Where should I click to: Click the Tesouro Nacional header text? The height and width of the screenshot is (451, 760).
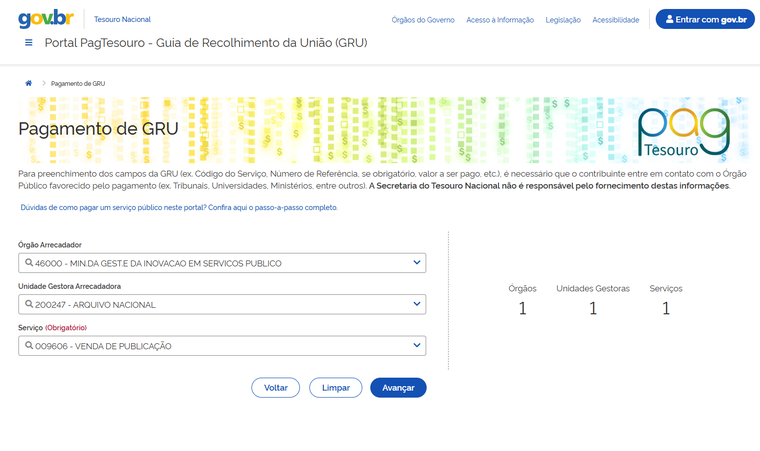point(122,19)
